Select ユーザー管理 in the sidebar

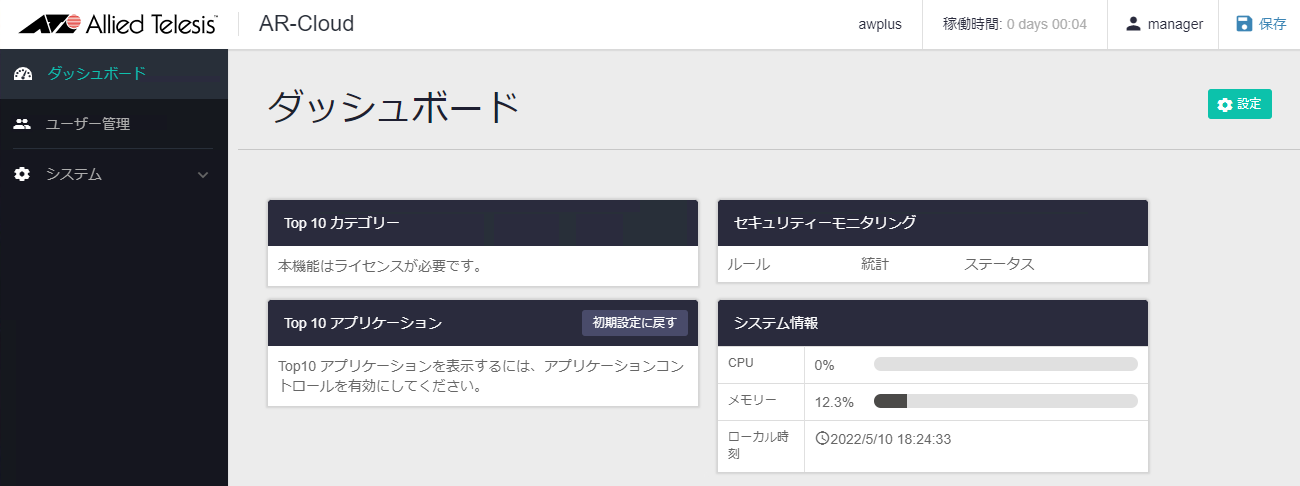point(88,124)
